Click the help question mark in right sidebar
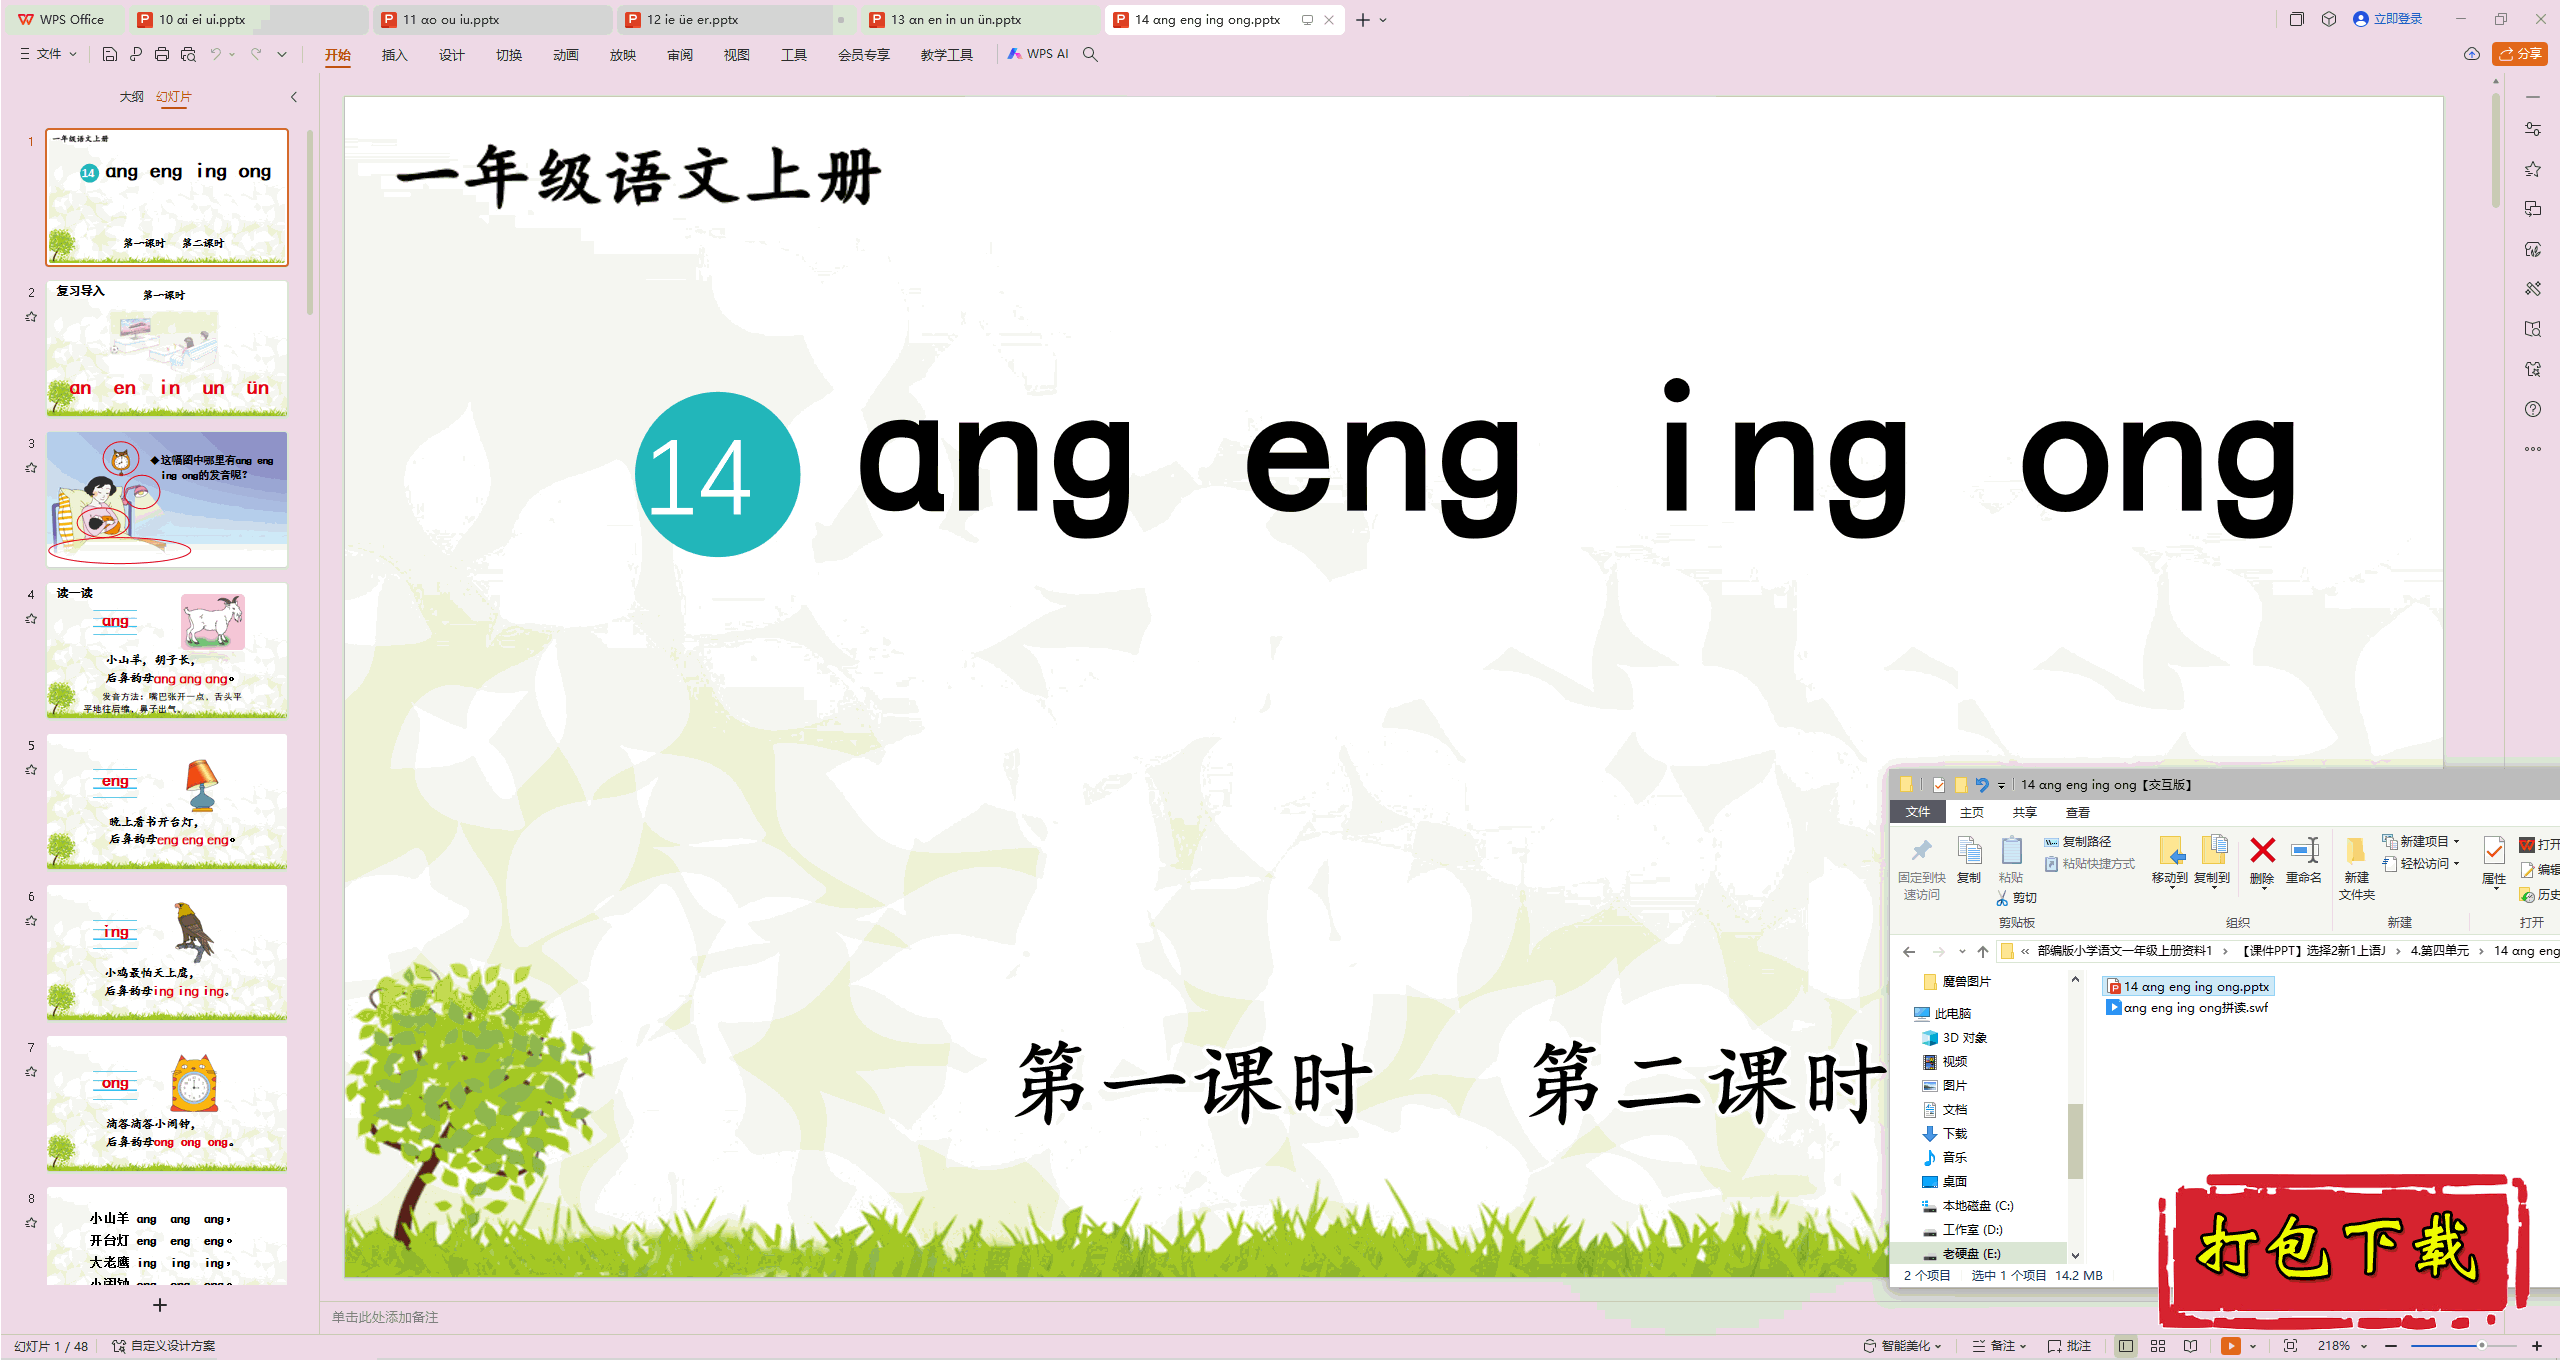2560x1360 pixels. pyautogui.click(x=2533, y=409)
